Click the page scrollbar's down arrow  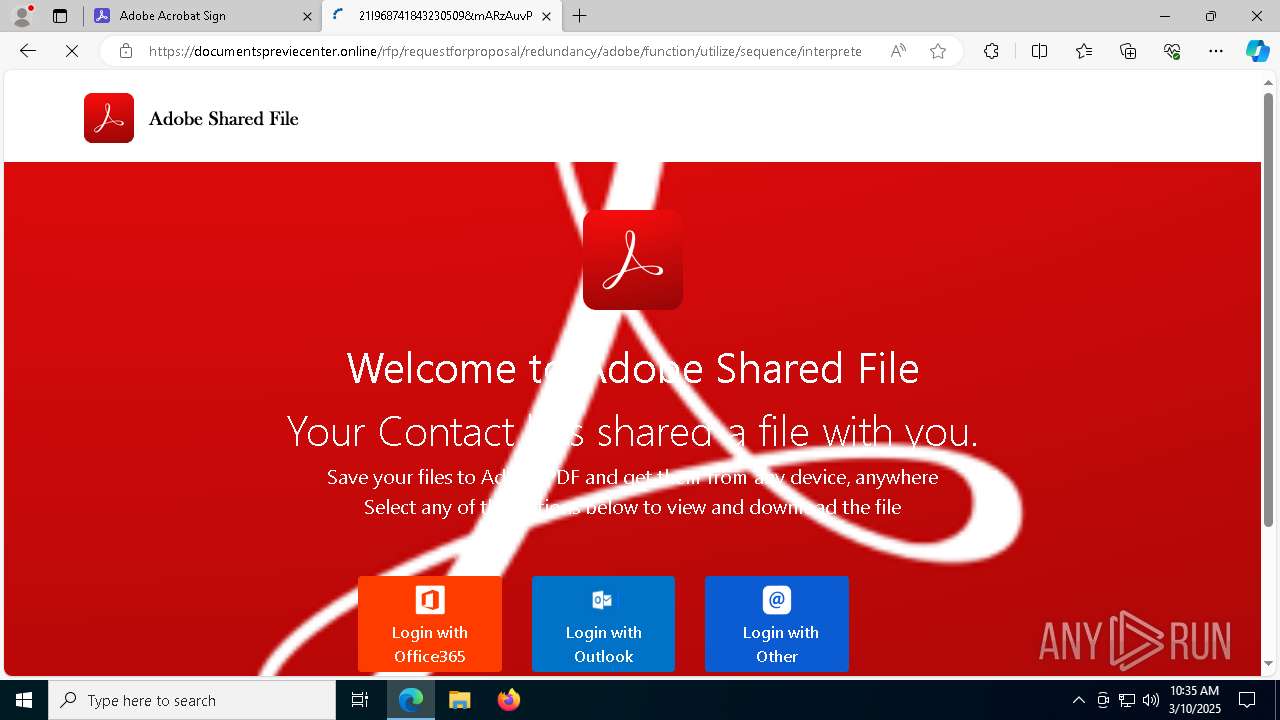(1269, 663)
